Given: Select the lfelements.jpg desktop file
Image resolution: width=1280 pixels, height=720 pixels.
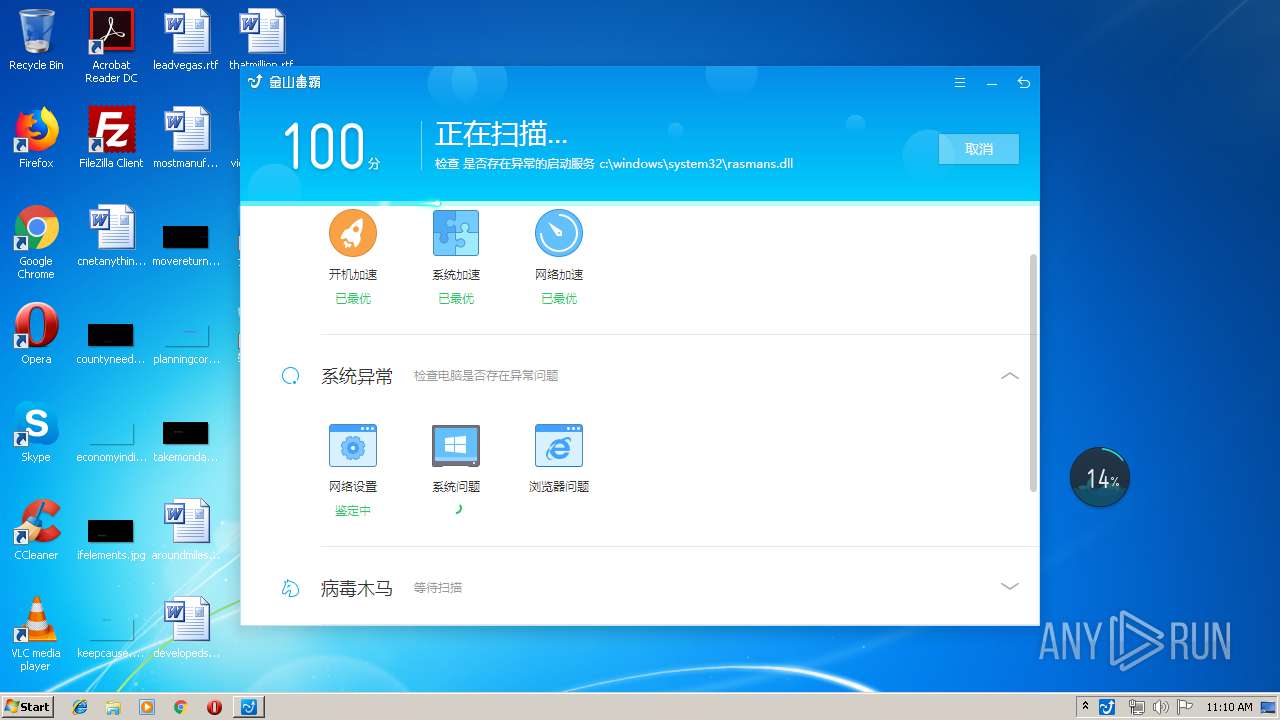Looking at the screenshot, I should [111, 538].
